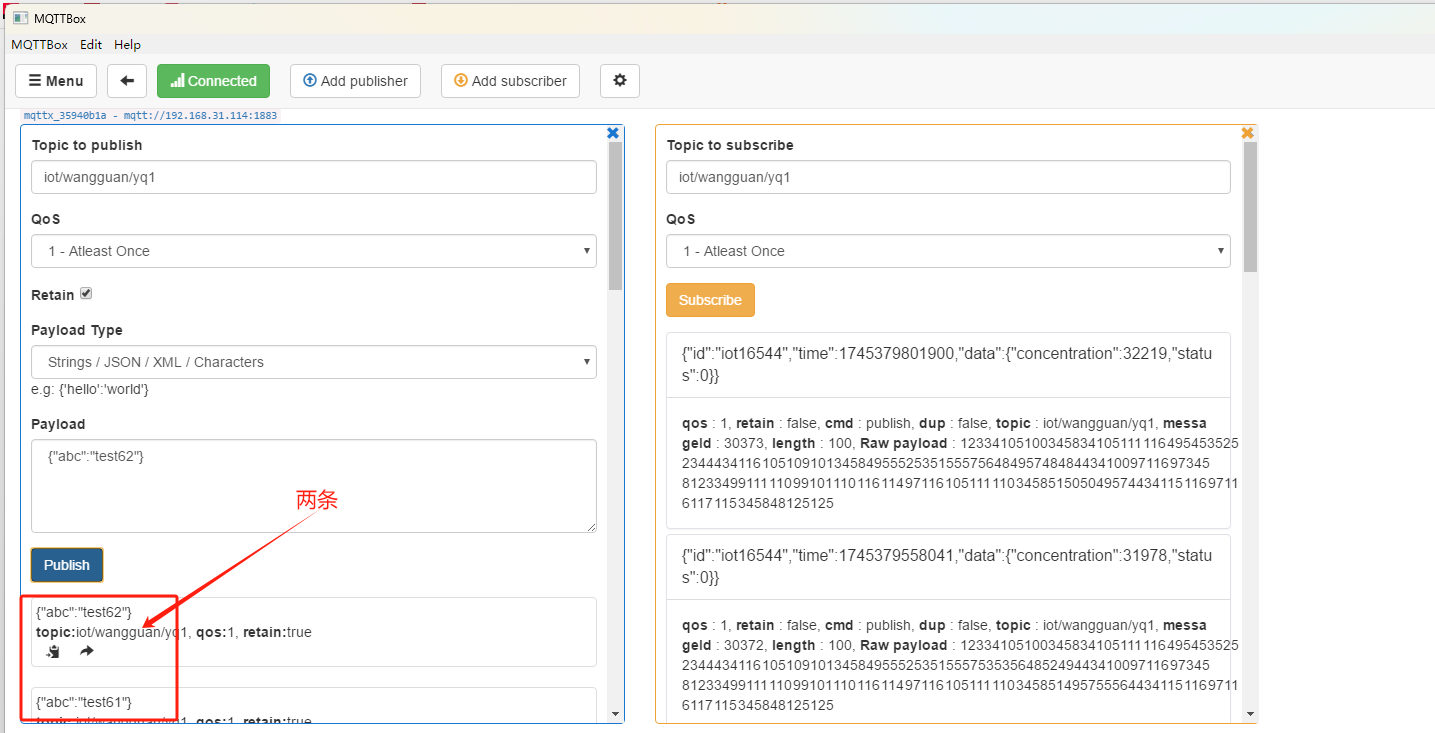Focus the Topic to subscribe field
Image resolution: width=1435 pixels, height=733 pixels.
[948, 177]
